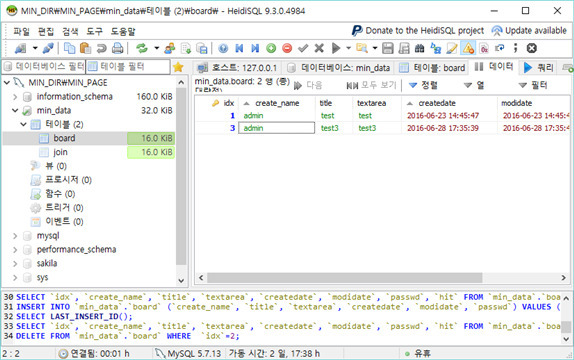Click the green refresh icon
This screenshot has height=360, width=574.
pyautogui.click(x=142, y=48)
